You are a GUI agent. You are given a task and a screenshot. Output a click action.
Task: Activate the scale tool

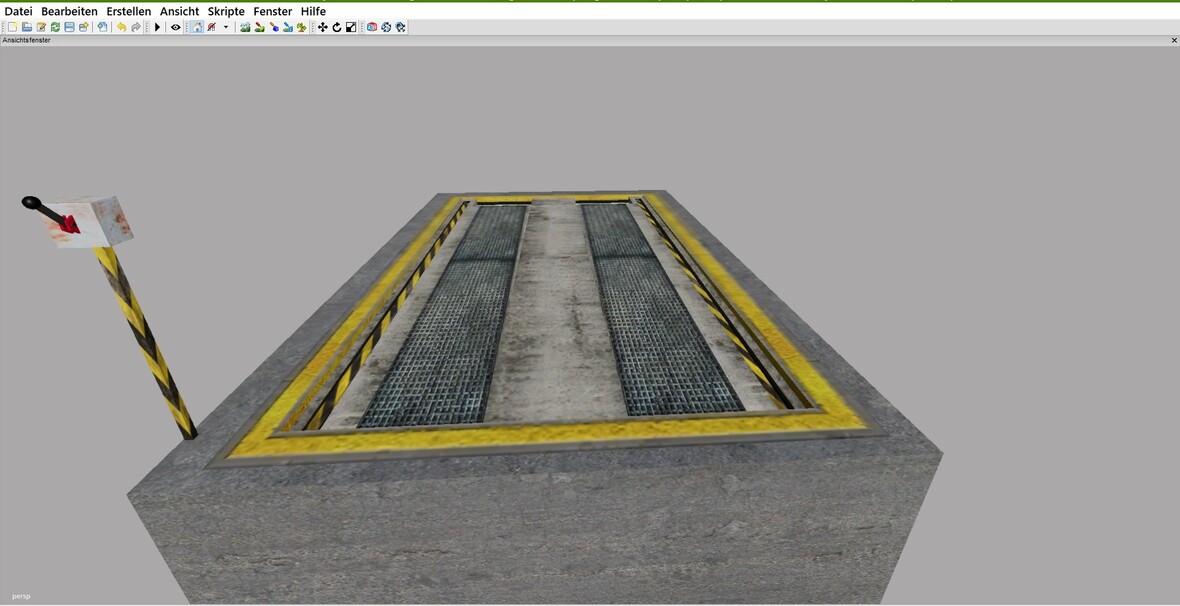point(351,27)
